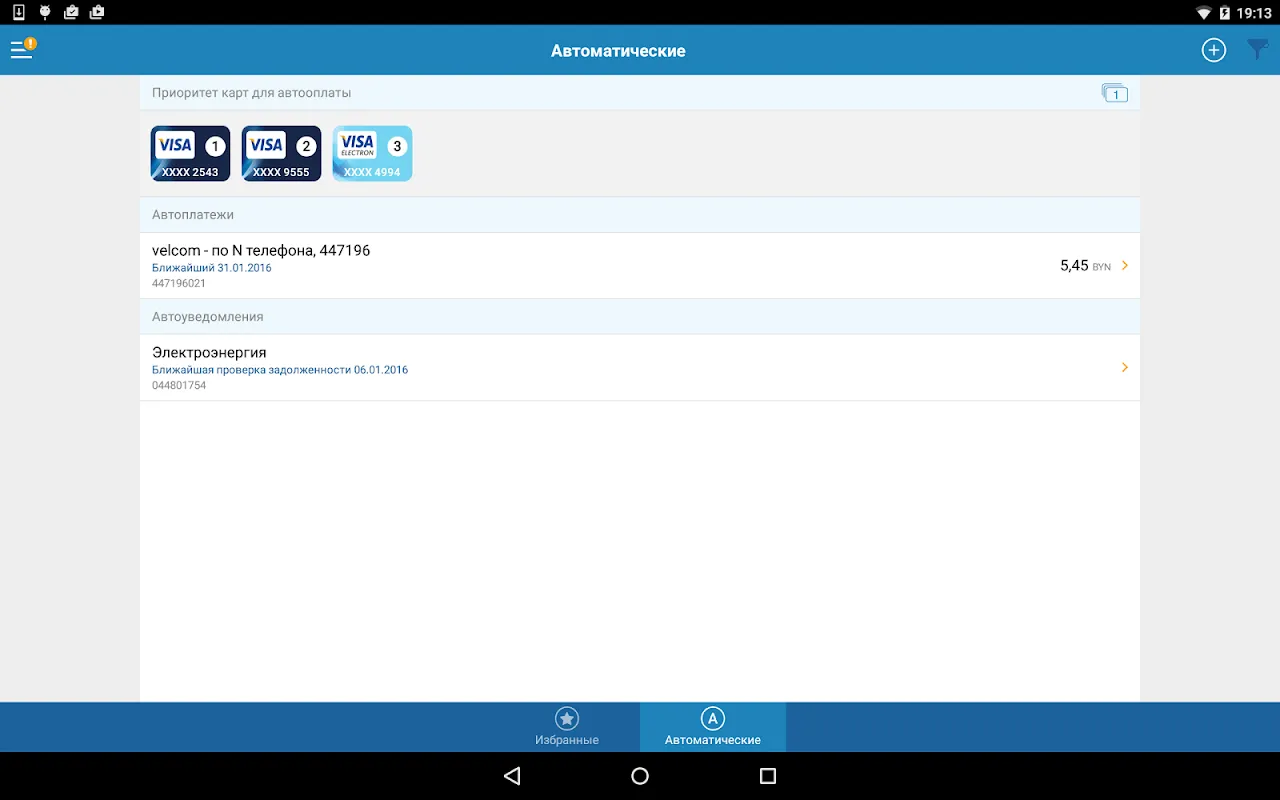This screenshot has height=800, width=1280.
Task: Tap Android home circle button
Action: [640, 776]
